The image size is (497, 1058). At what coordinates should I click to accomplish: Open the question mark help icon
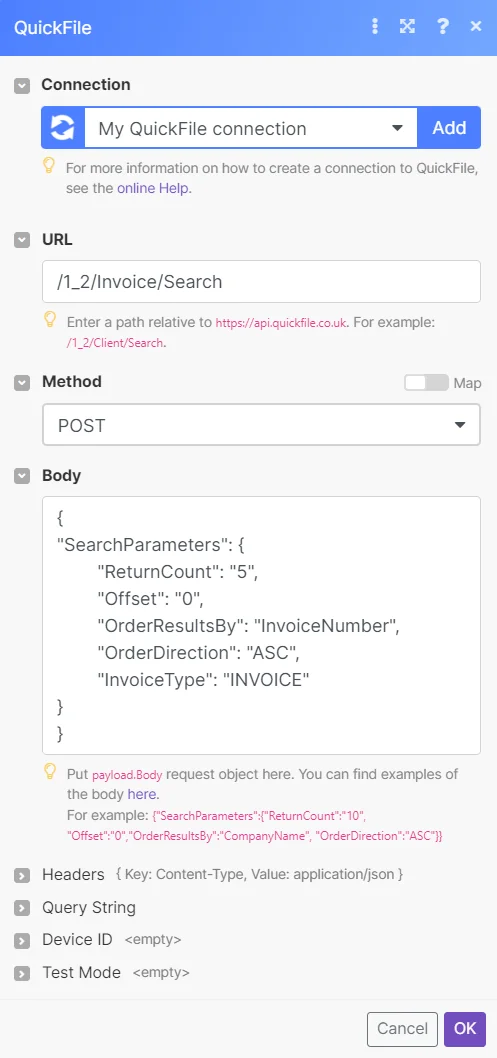click(x=443, y=27)
